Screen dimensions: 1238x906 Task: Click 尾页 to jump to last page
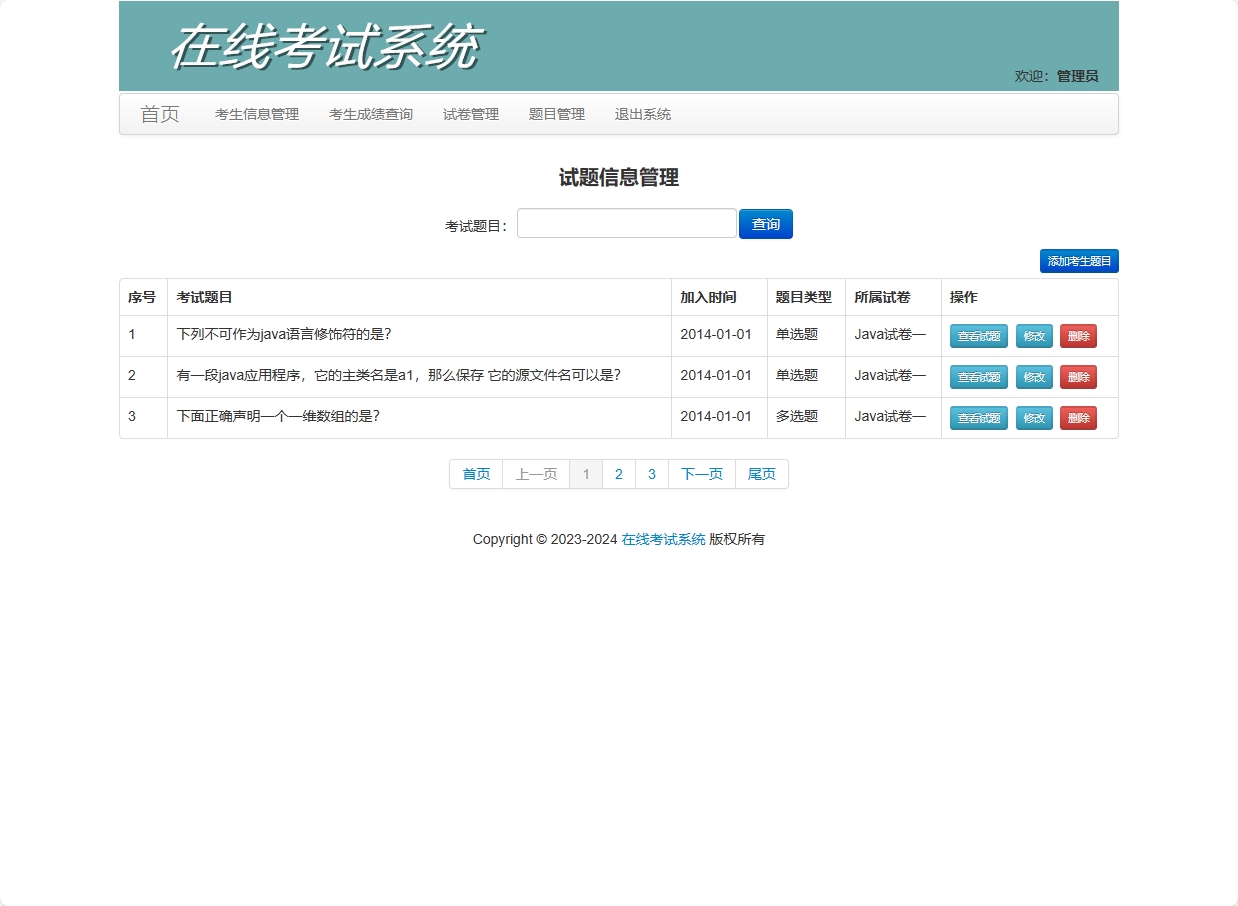(x=761, y=474)
